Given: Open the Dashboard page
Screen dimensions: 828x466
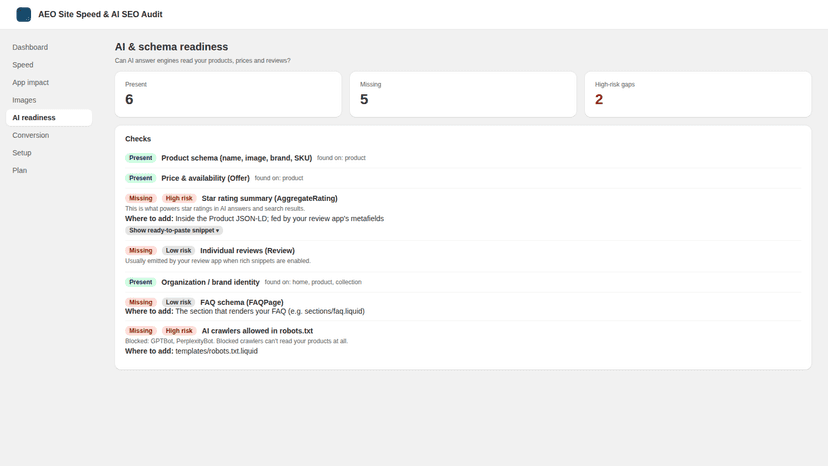Looking at the screenshot, I should coord(30,47).
